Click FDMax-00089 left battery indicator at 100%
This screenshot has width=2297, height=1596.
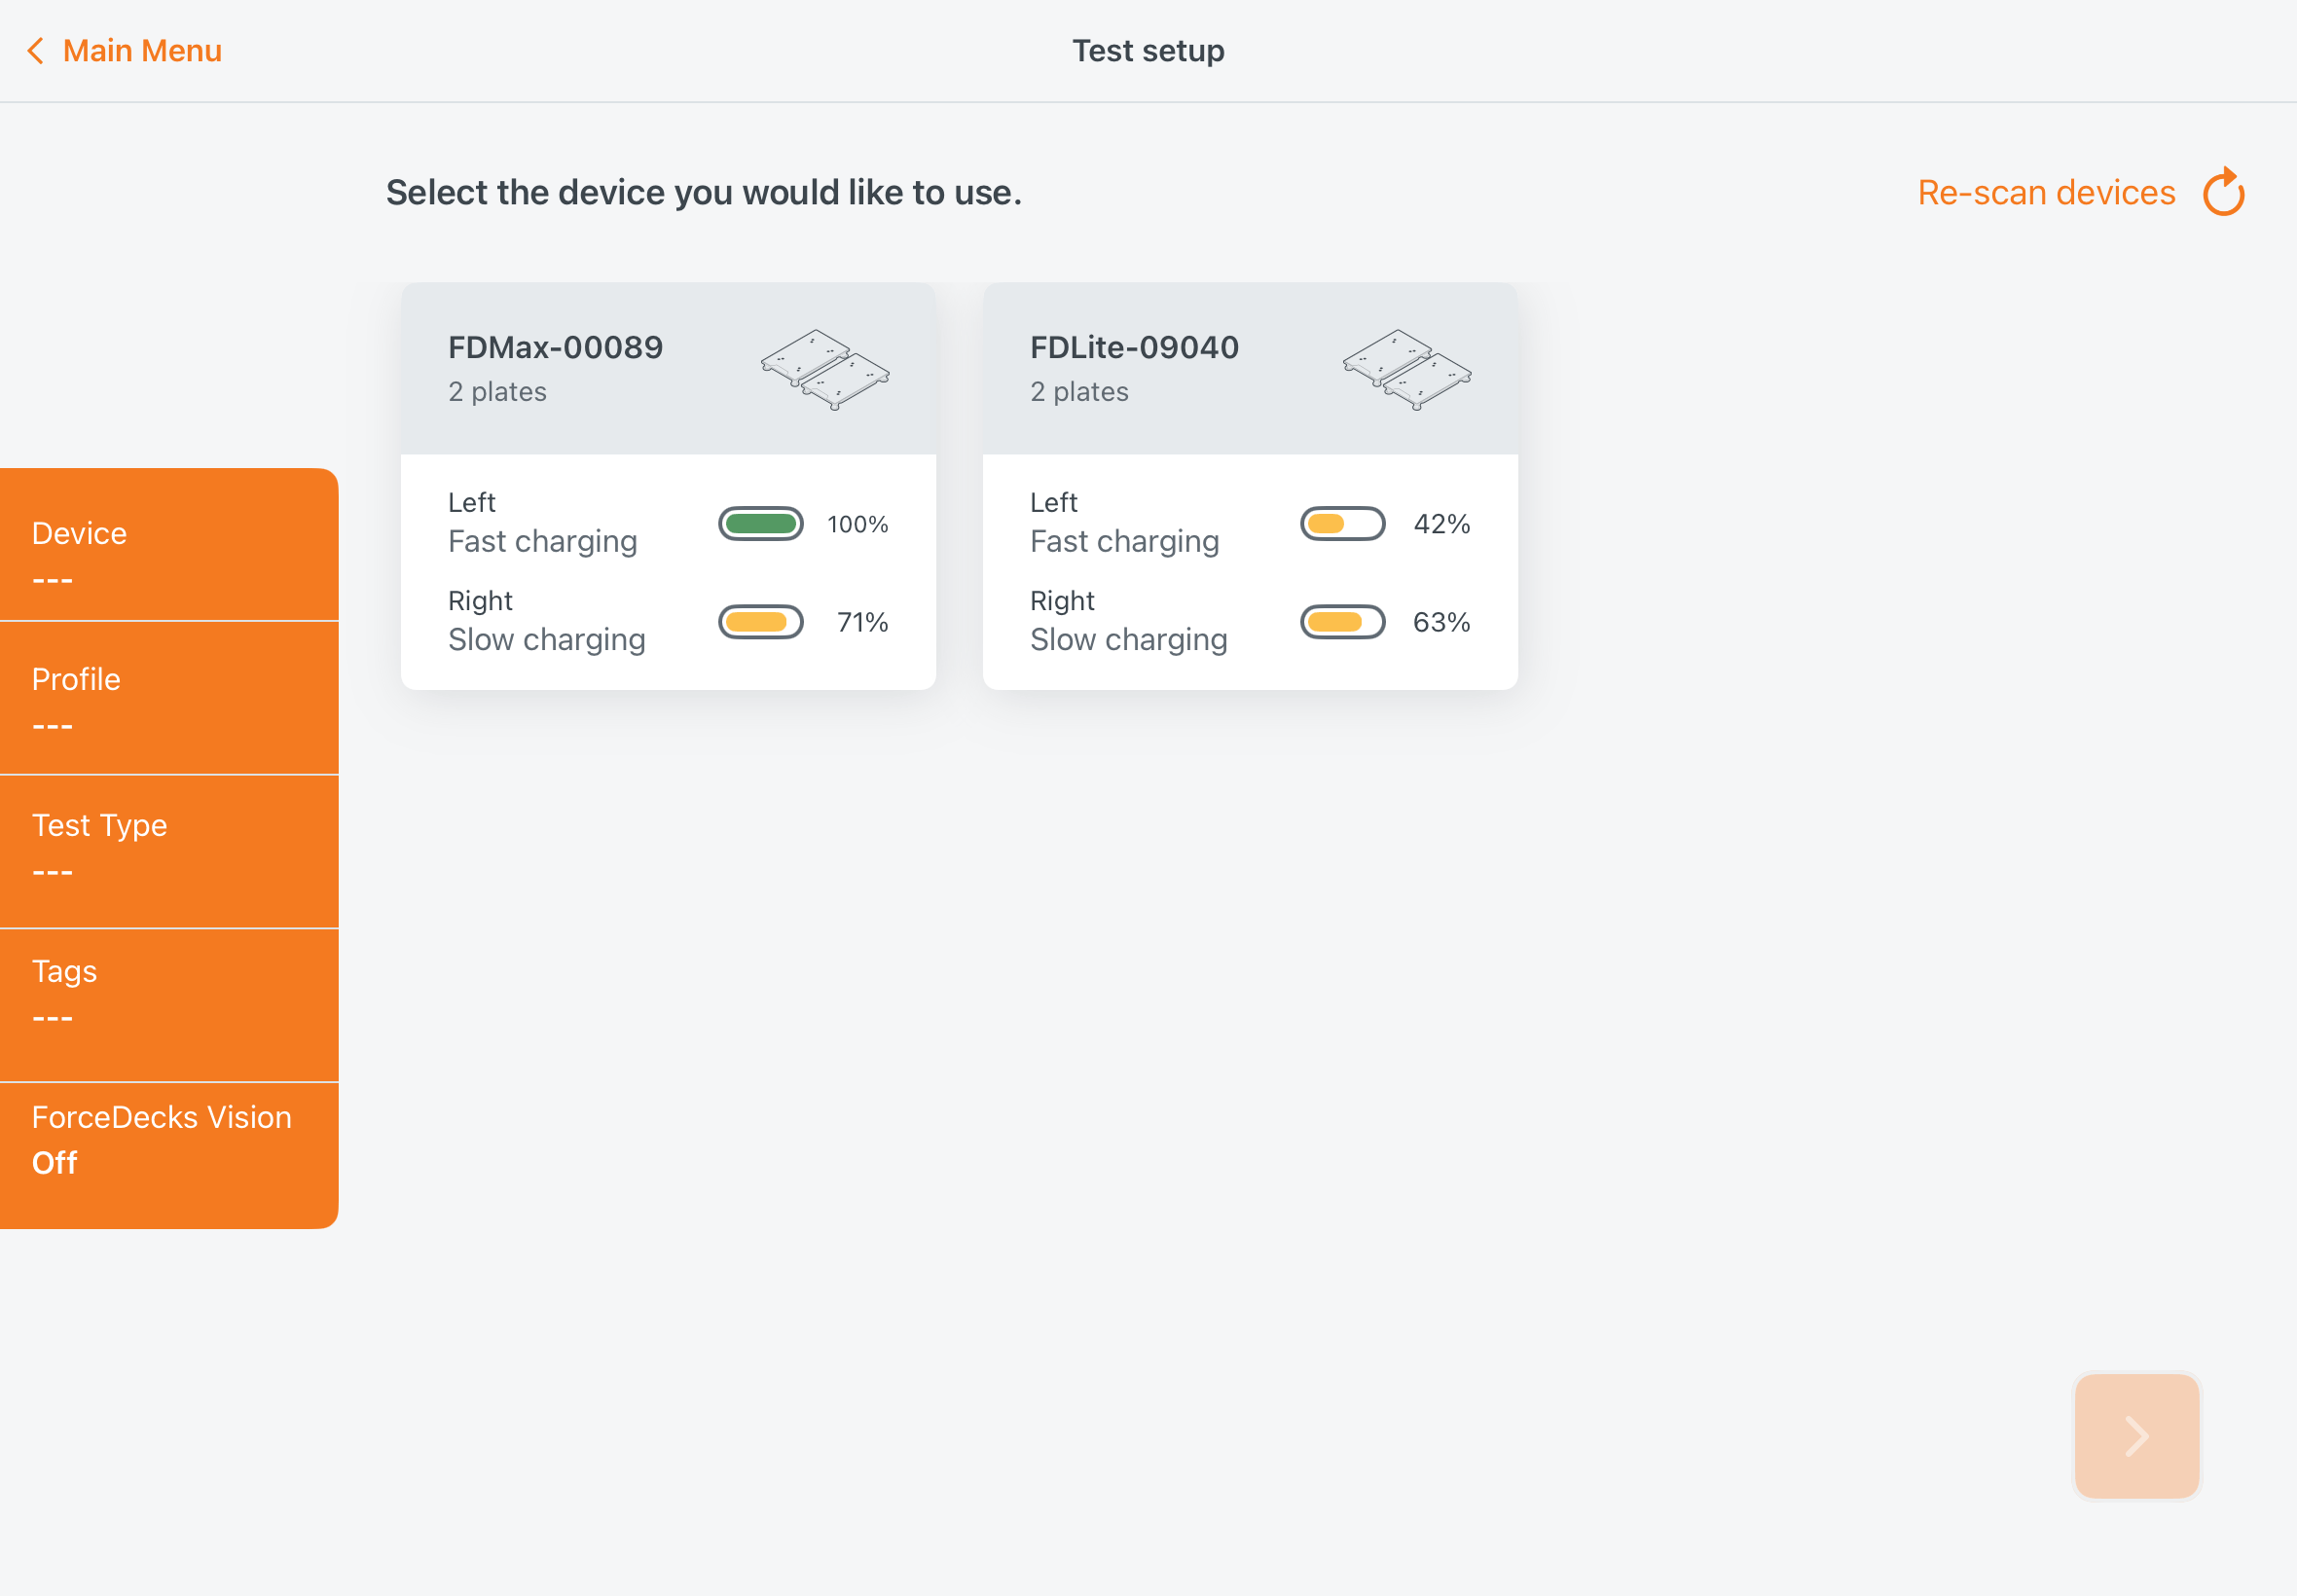click(761, 523)
